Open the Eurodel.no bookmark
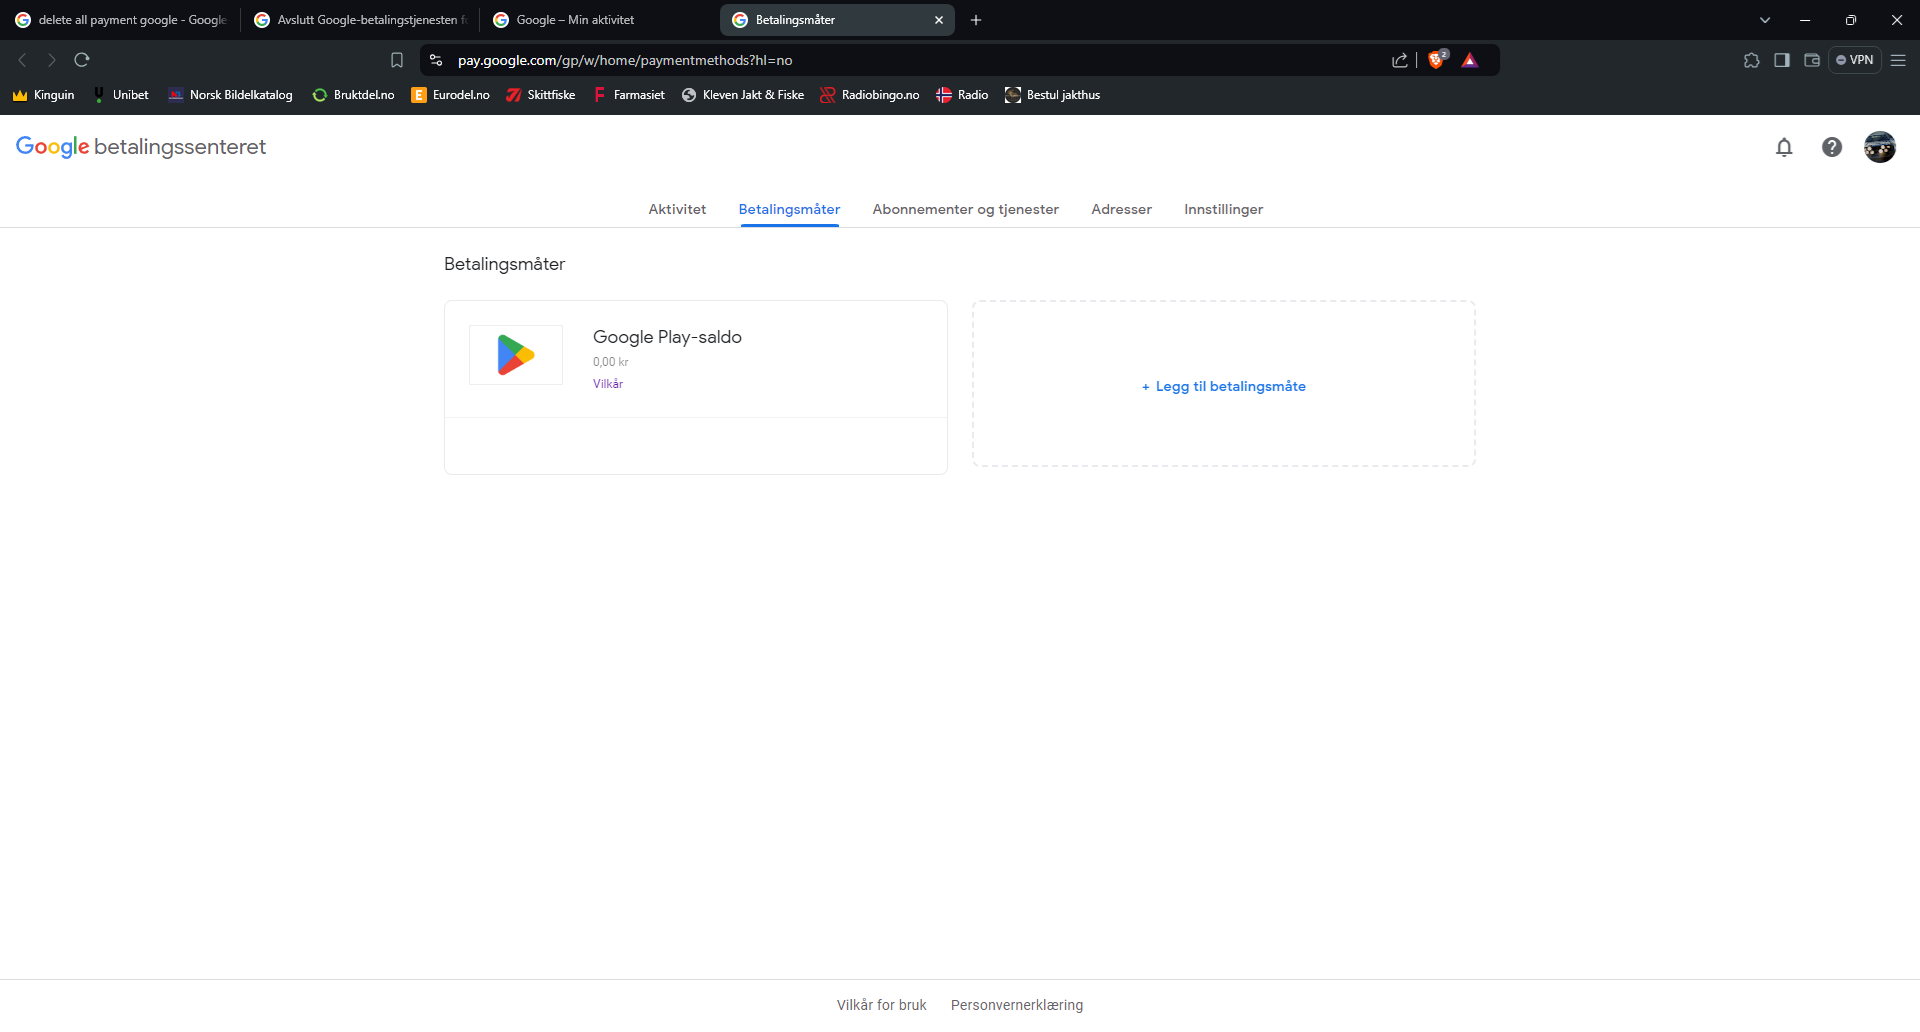1920x1032 pixels. pos(451,95)
